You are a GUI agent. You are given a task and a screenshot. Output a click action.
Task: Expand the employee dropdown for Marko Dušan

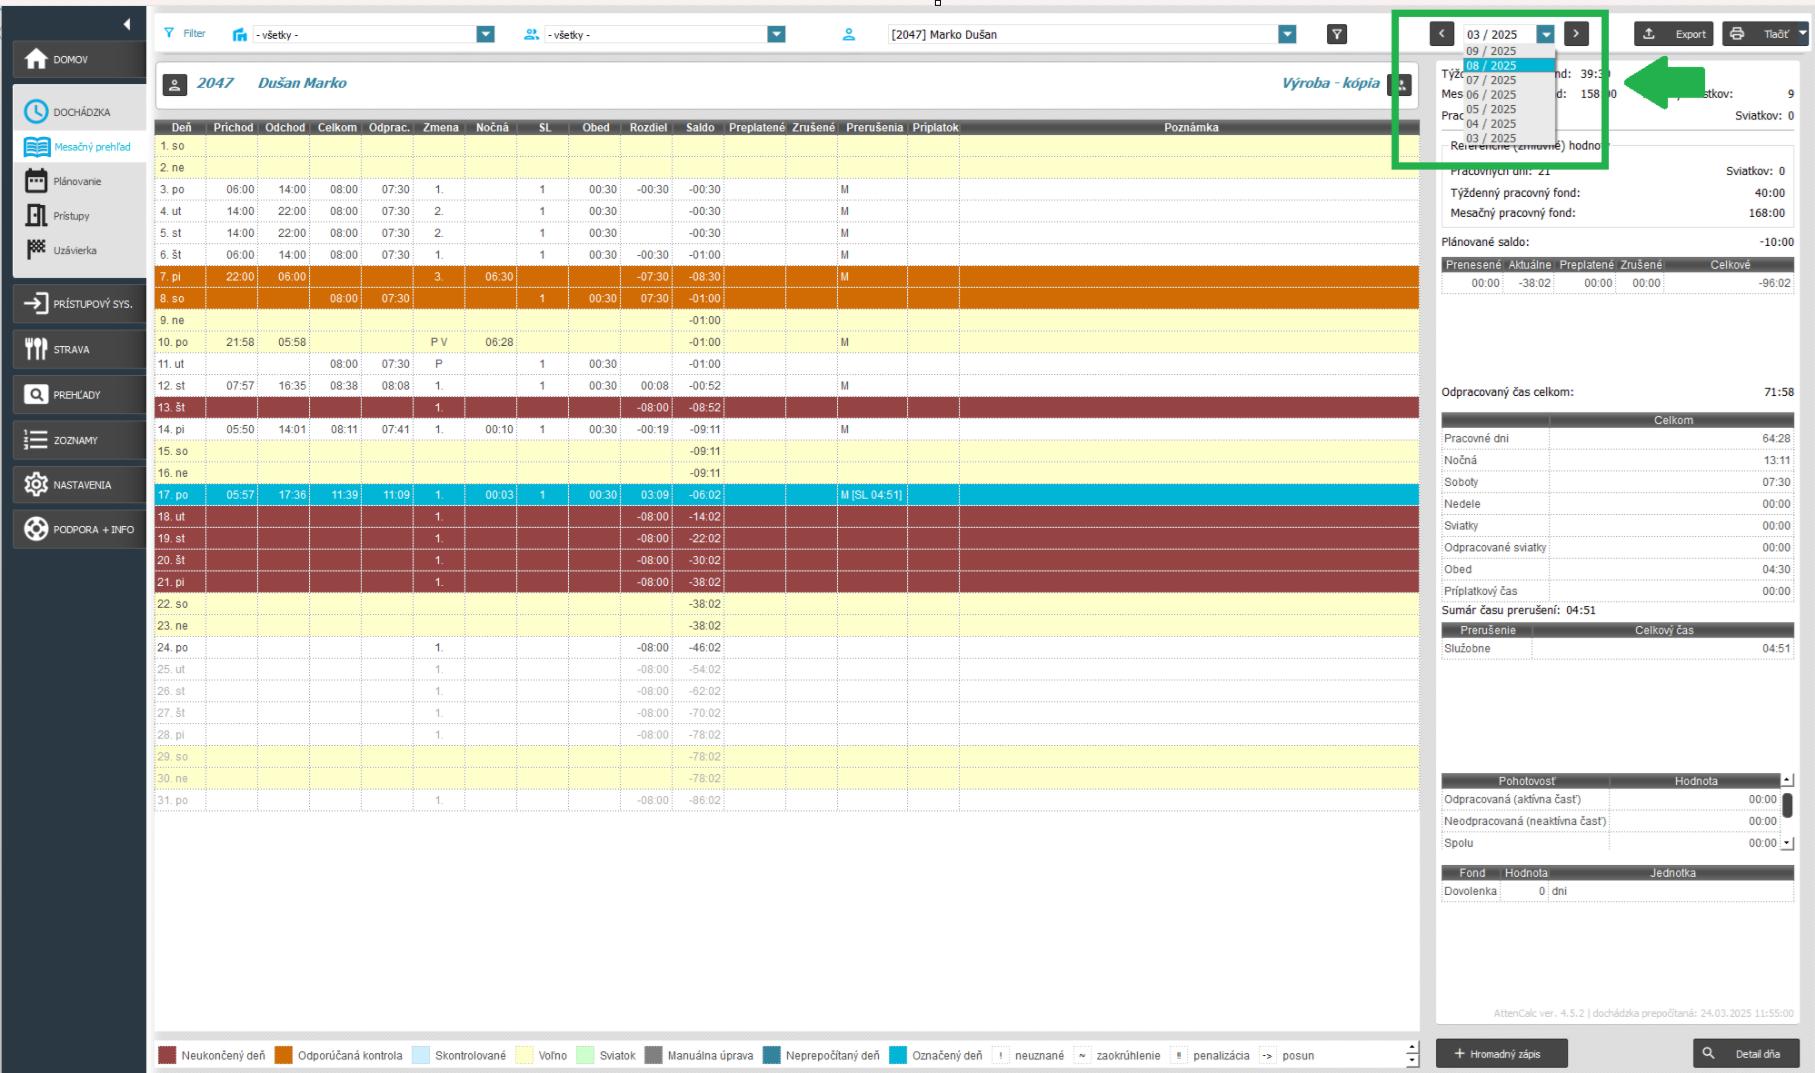1287,34
